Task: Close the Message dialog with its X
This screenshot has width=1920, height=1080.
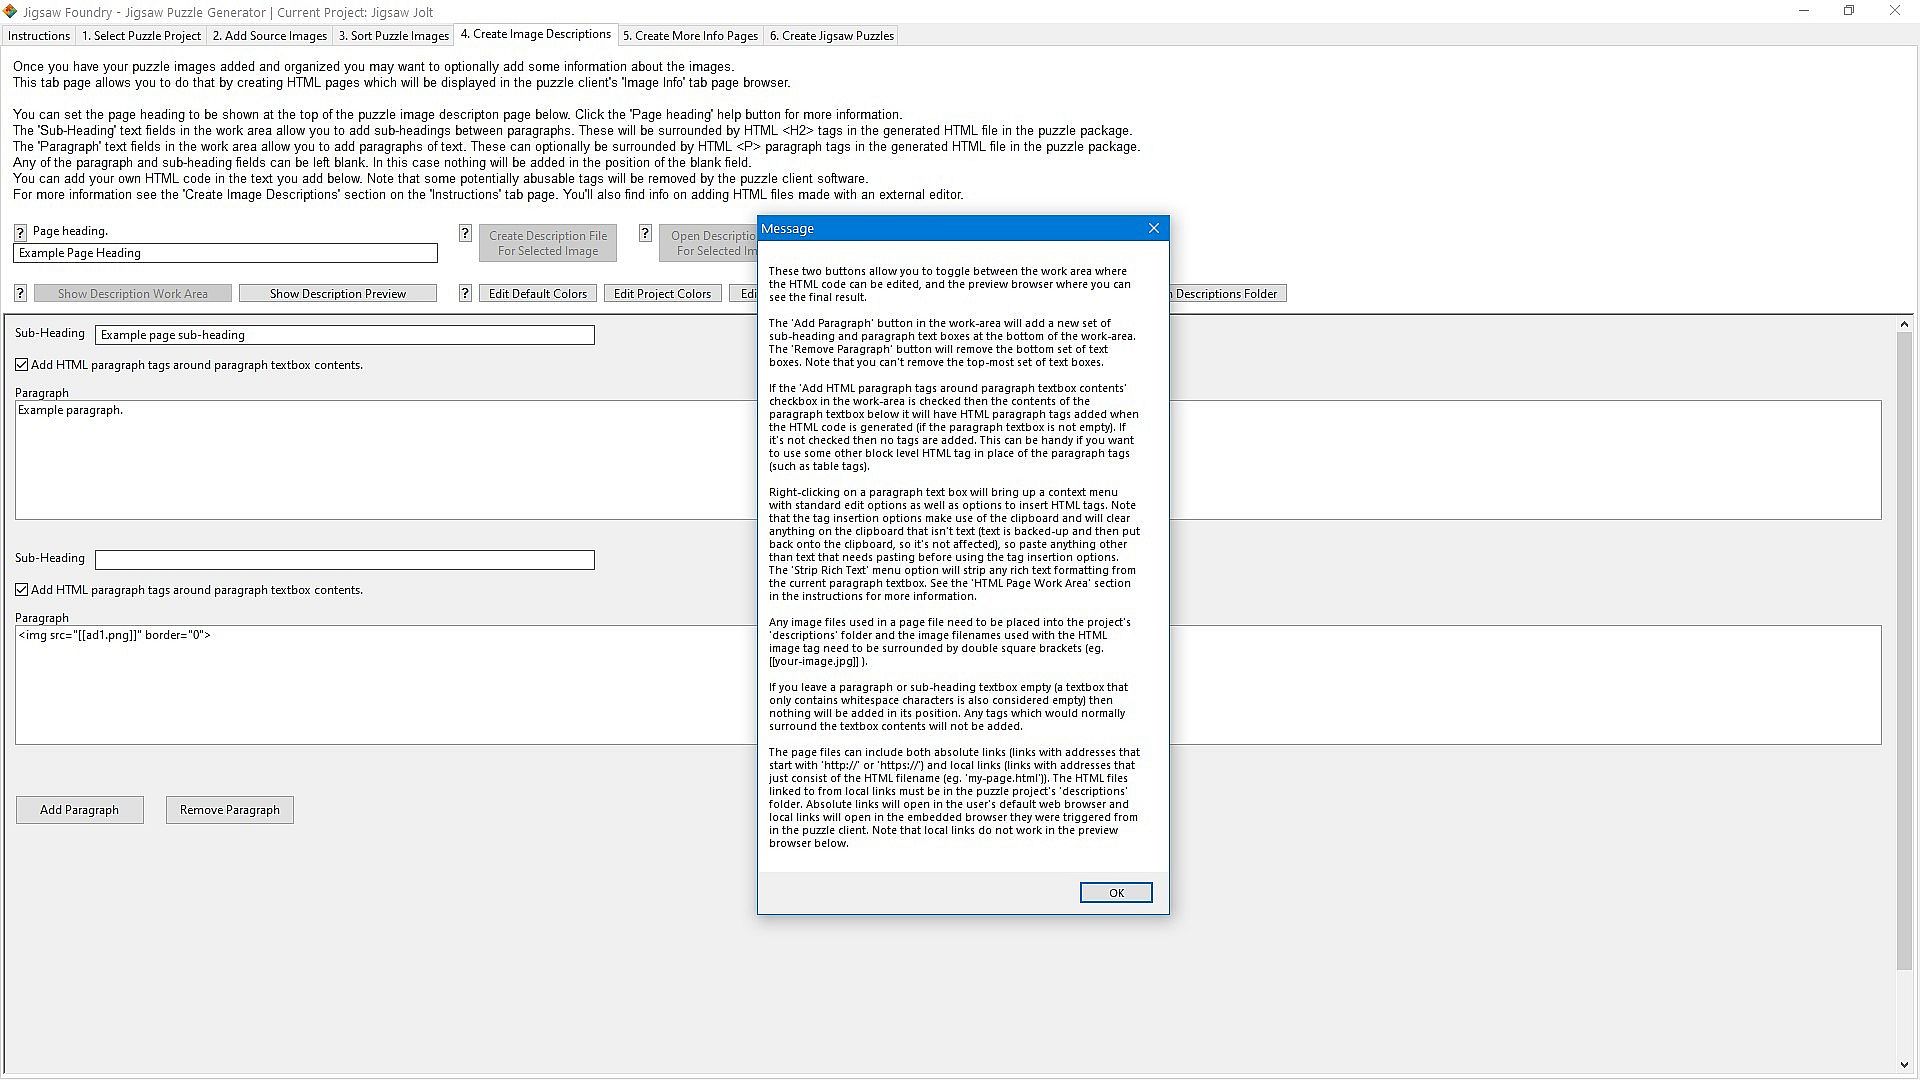Action: [x=1154, y=229]
